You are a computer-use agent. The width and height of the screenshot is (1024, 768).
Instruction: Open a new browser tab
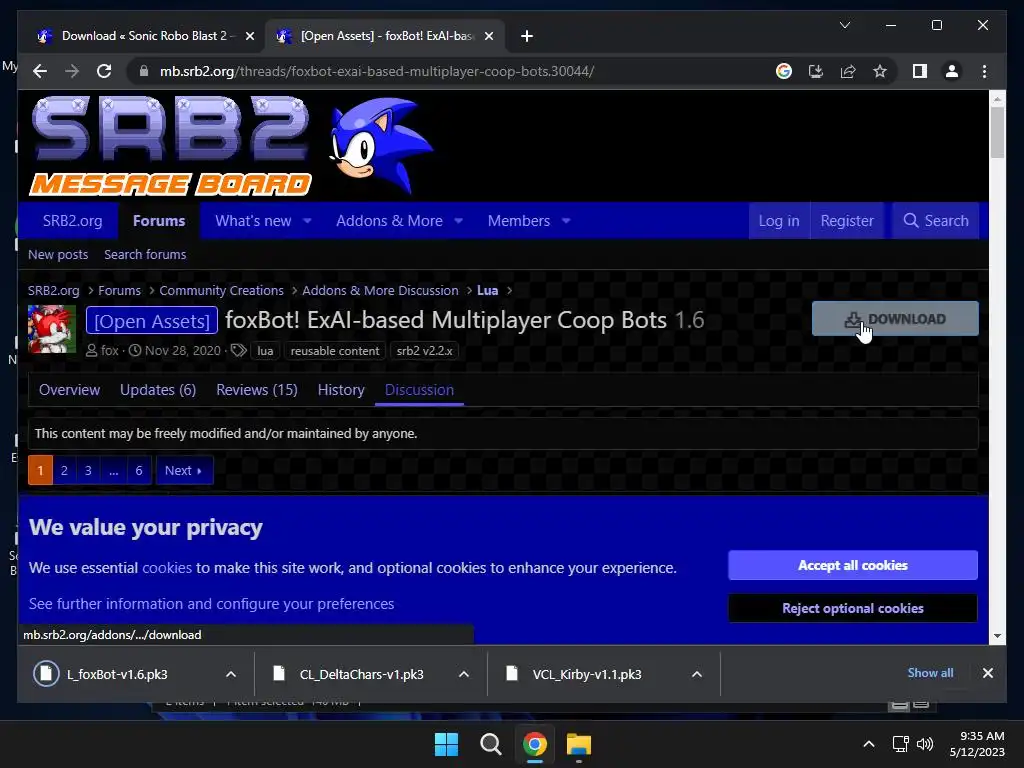tap(527, 36)
